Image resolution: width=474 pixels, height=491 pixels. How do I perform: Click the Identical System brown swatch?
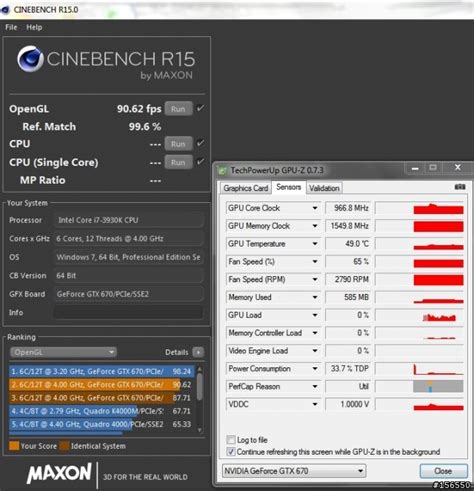64,446
